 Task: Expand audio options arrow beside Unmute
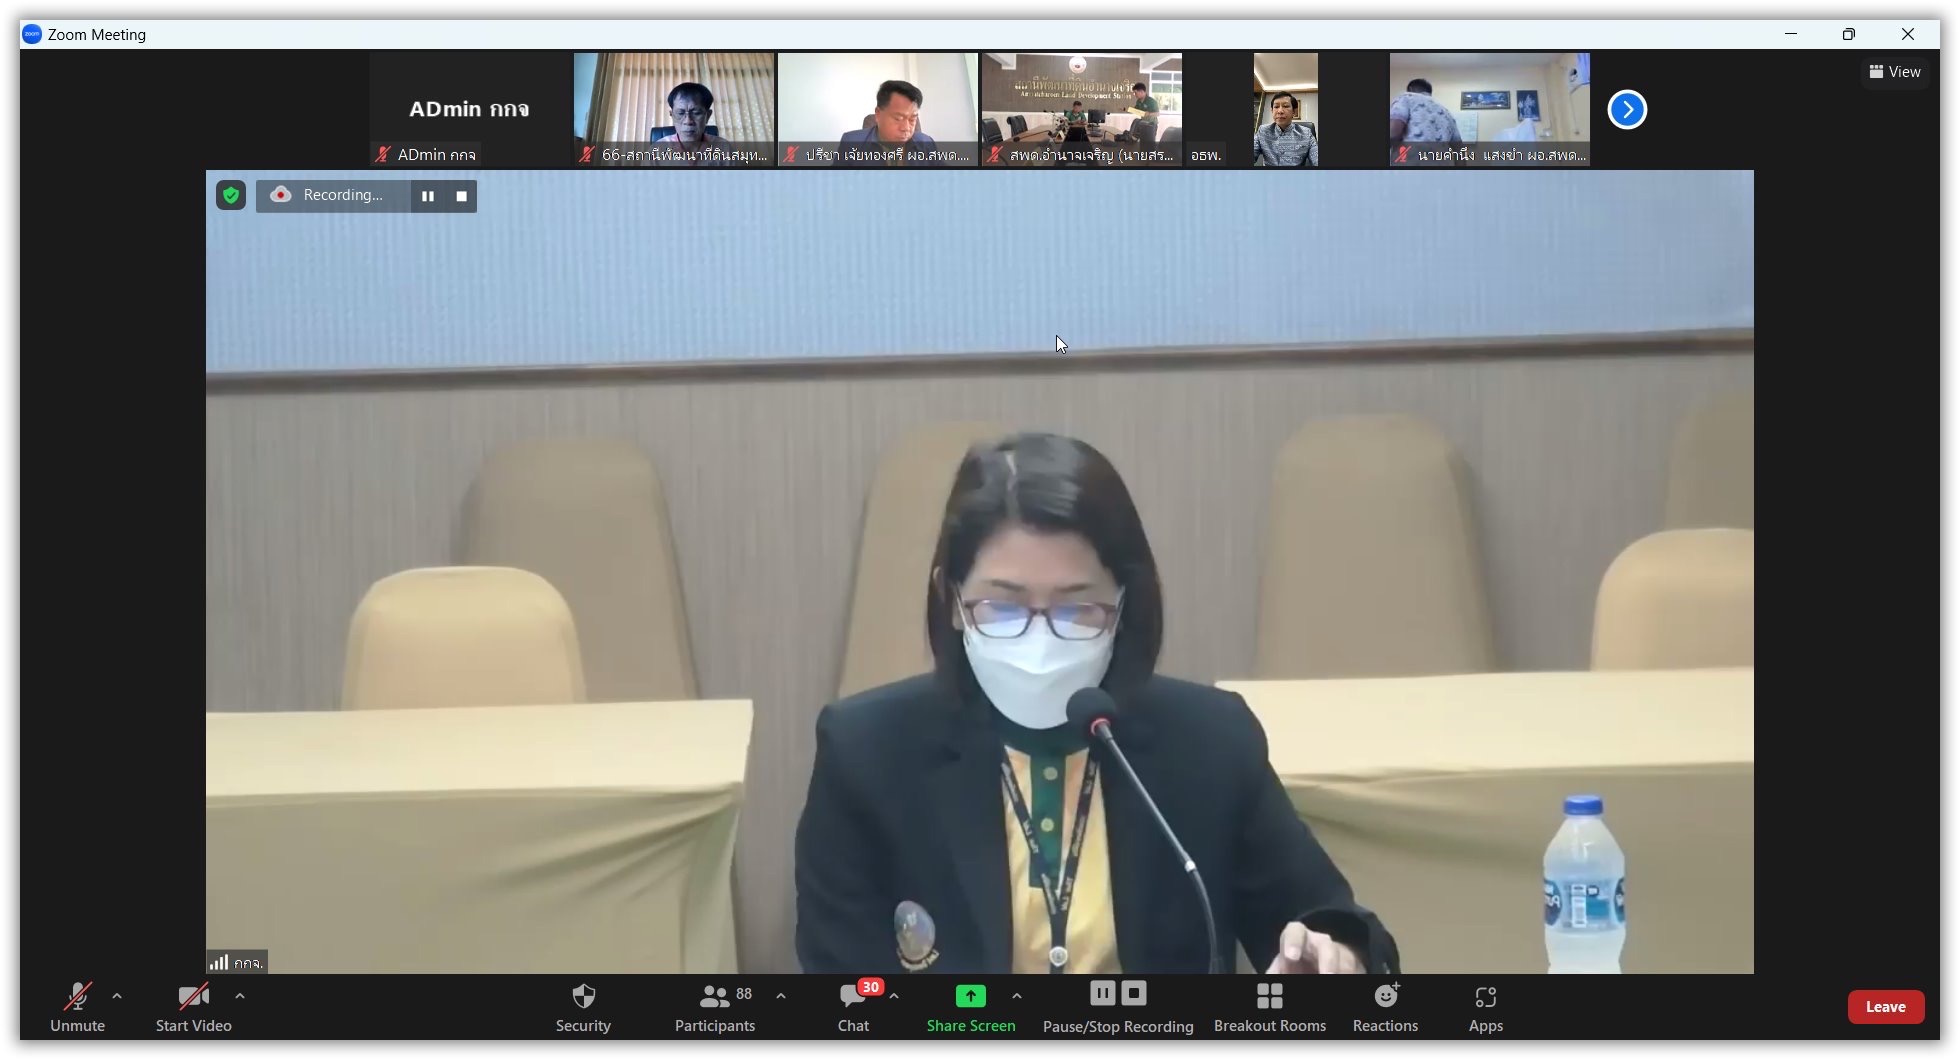(x=117, y=996)
